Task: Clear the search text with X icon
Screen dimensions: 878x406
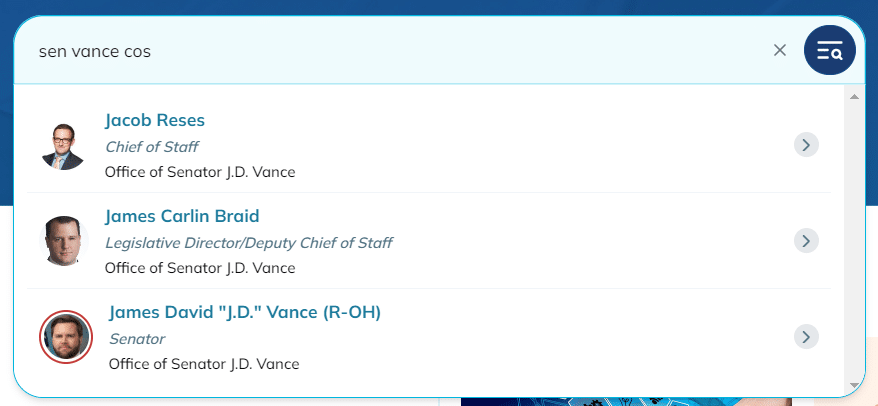Action: pyautogui.click(x=779, y=50)
